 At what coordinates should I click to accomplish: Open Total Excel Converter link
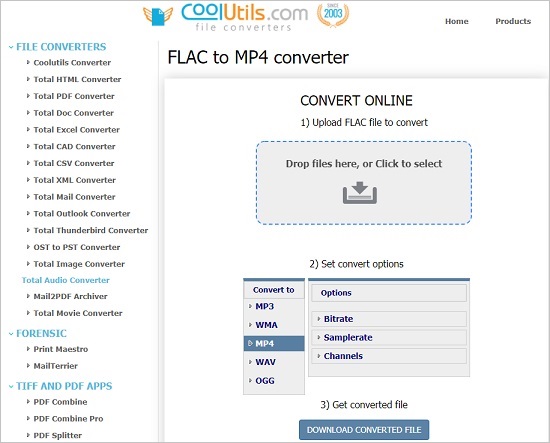76,130
